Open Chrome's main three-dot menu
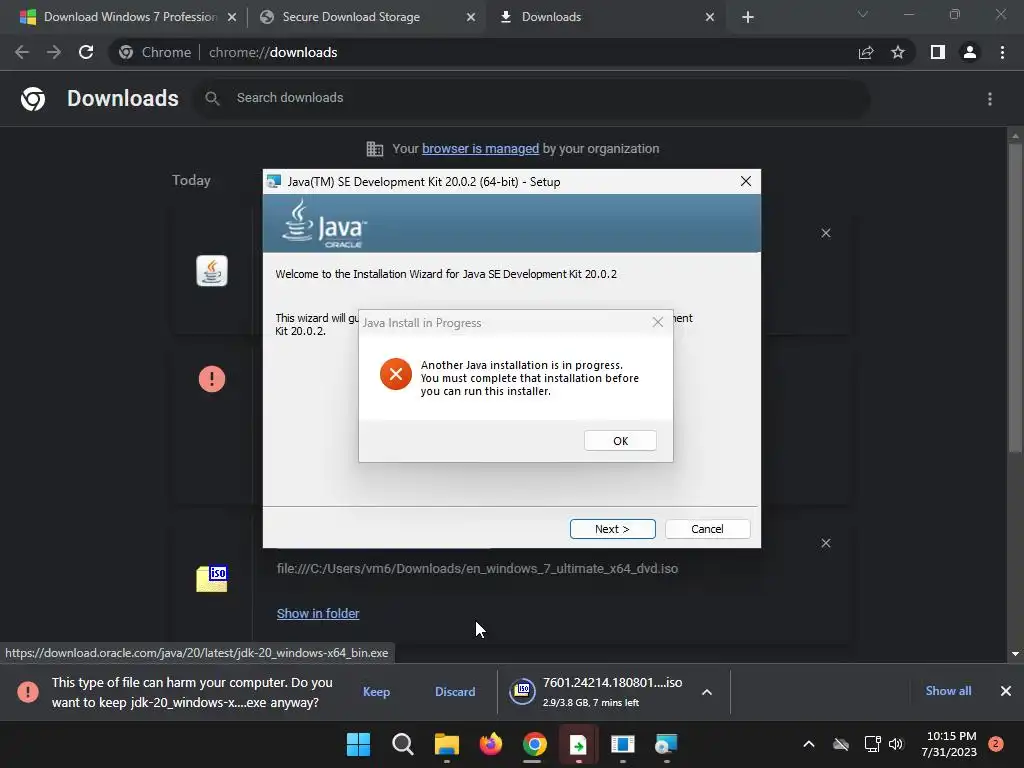The height and width of the screenshot is (768, 1024). pos(1002,52)
